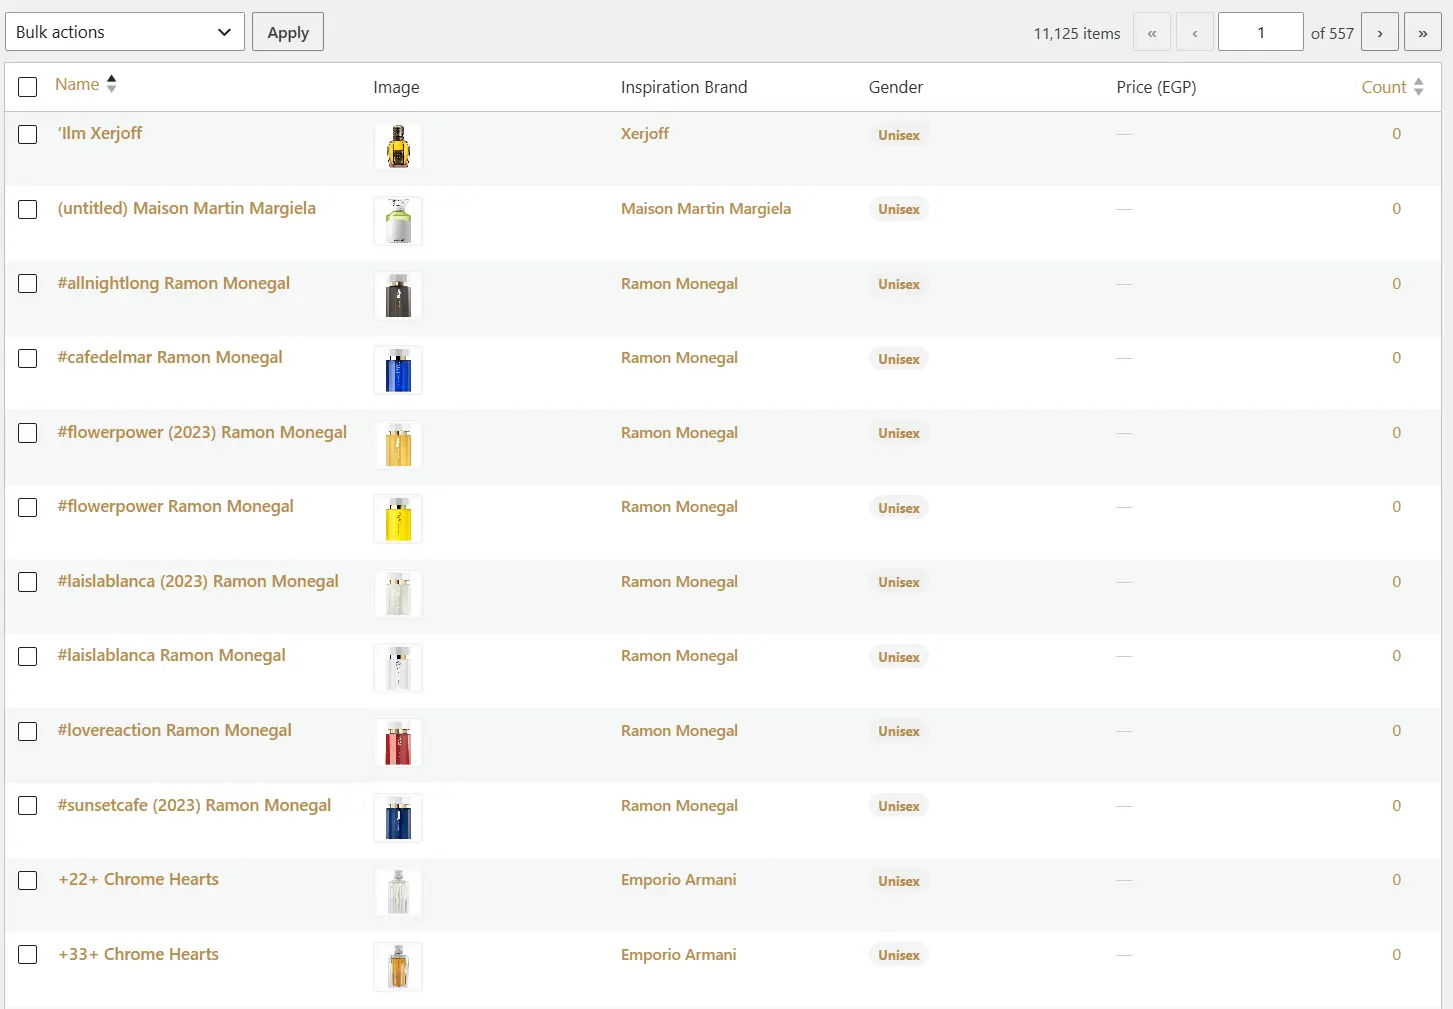The image size is (1453, 1009).
Task: Check the #cafedelmar Ramon Monegal checkbox
Action: pos(28,358)
